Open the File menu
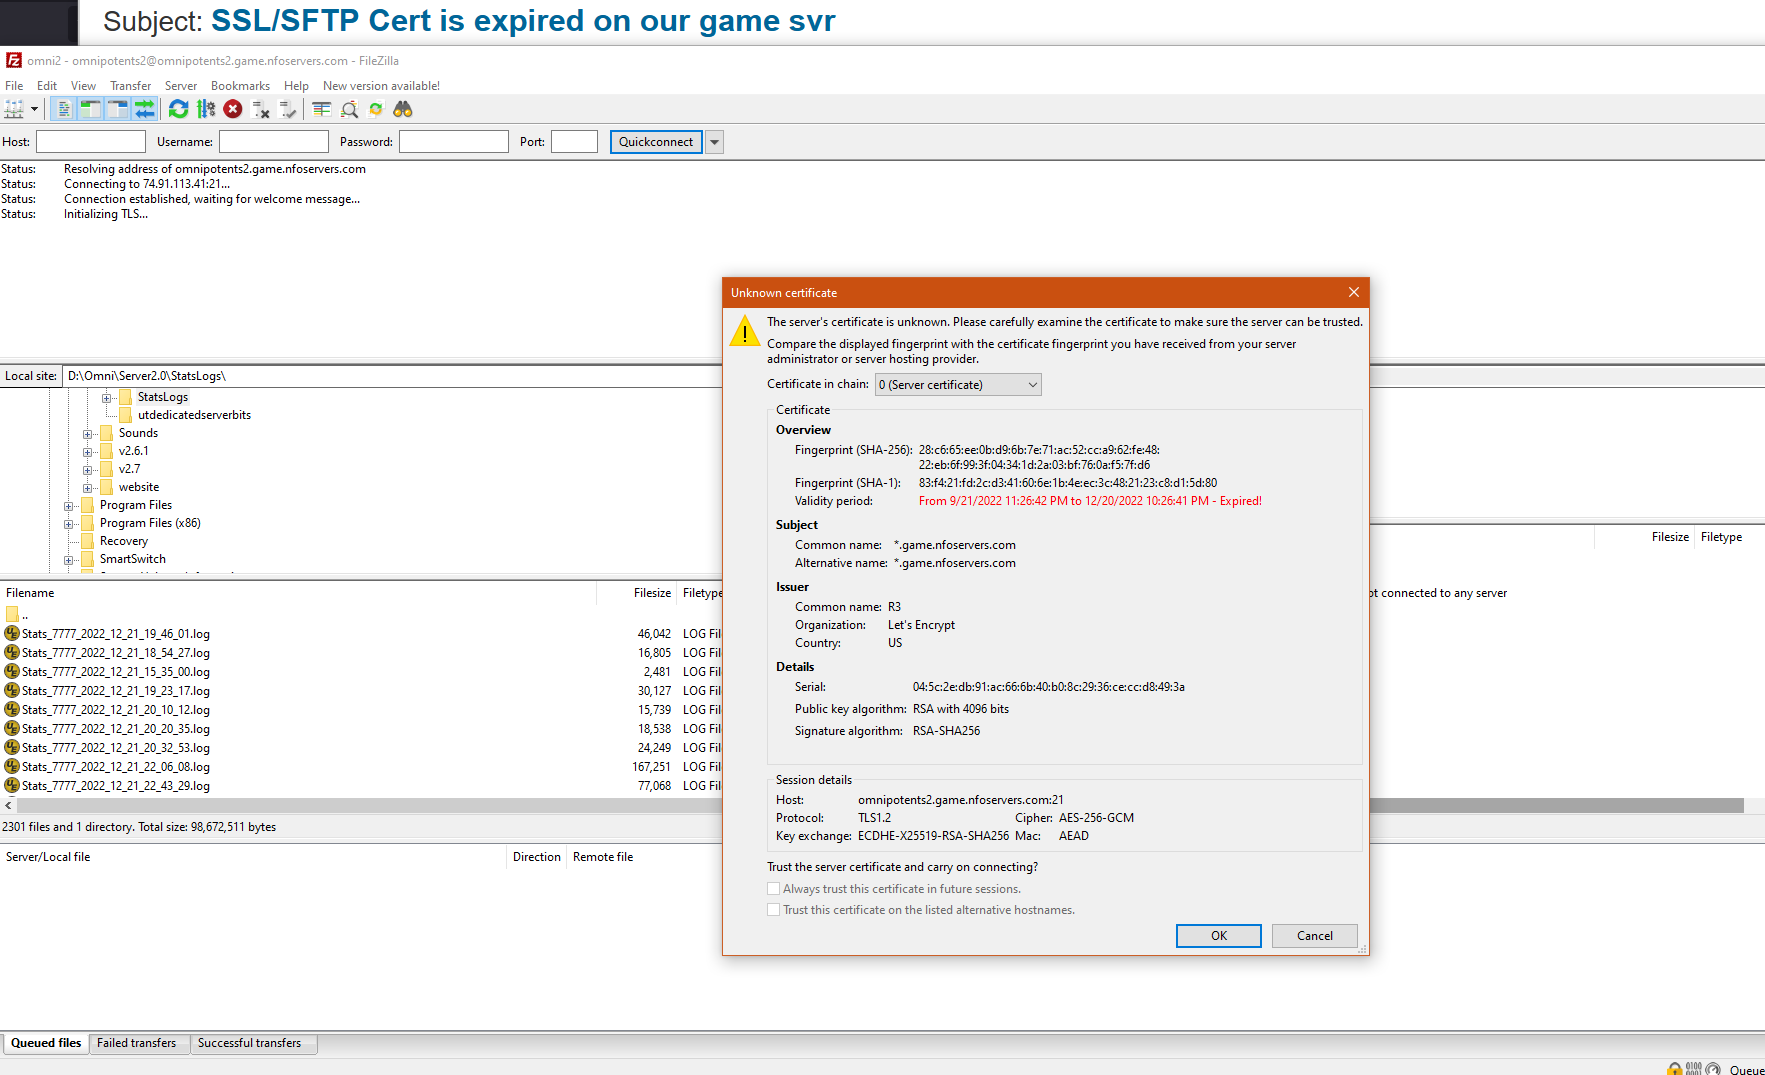The width and height of the screenshot is (1765, 1075). click(14, 86)
